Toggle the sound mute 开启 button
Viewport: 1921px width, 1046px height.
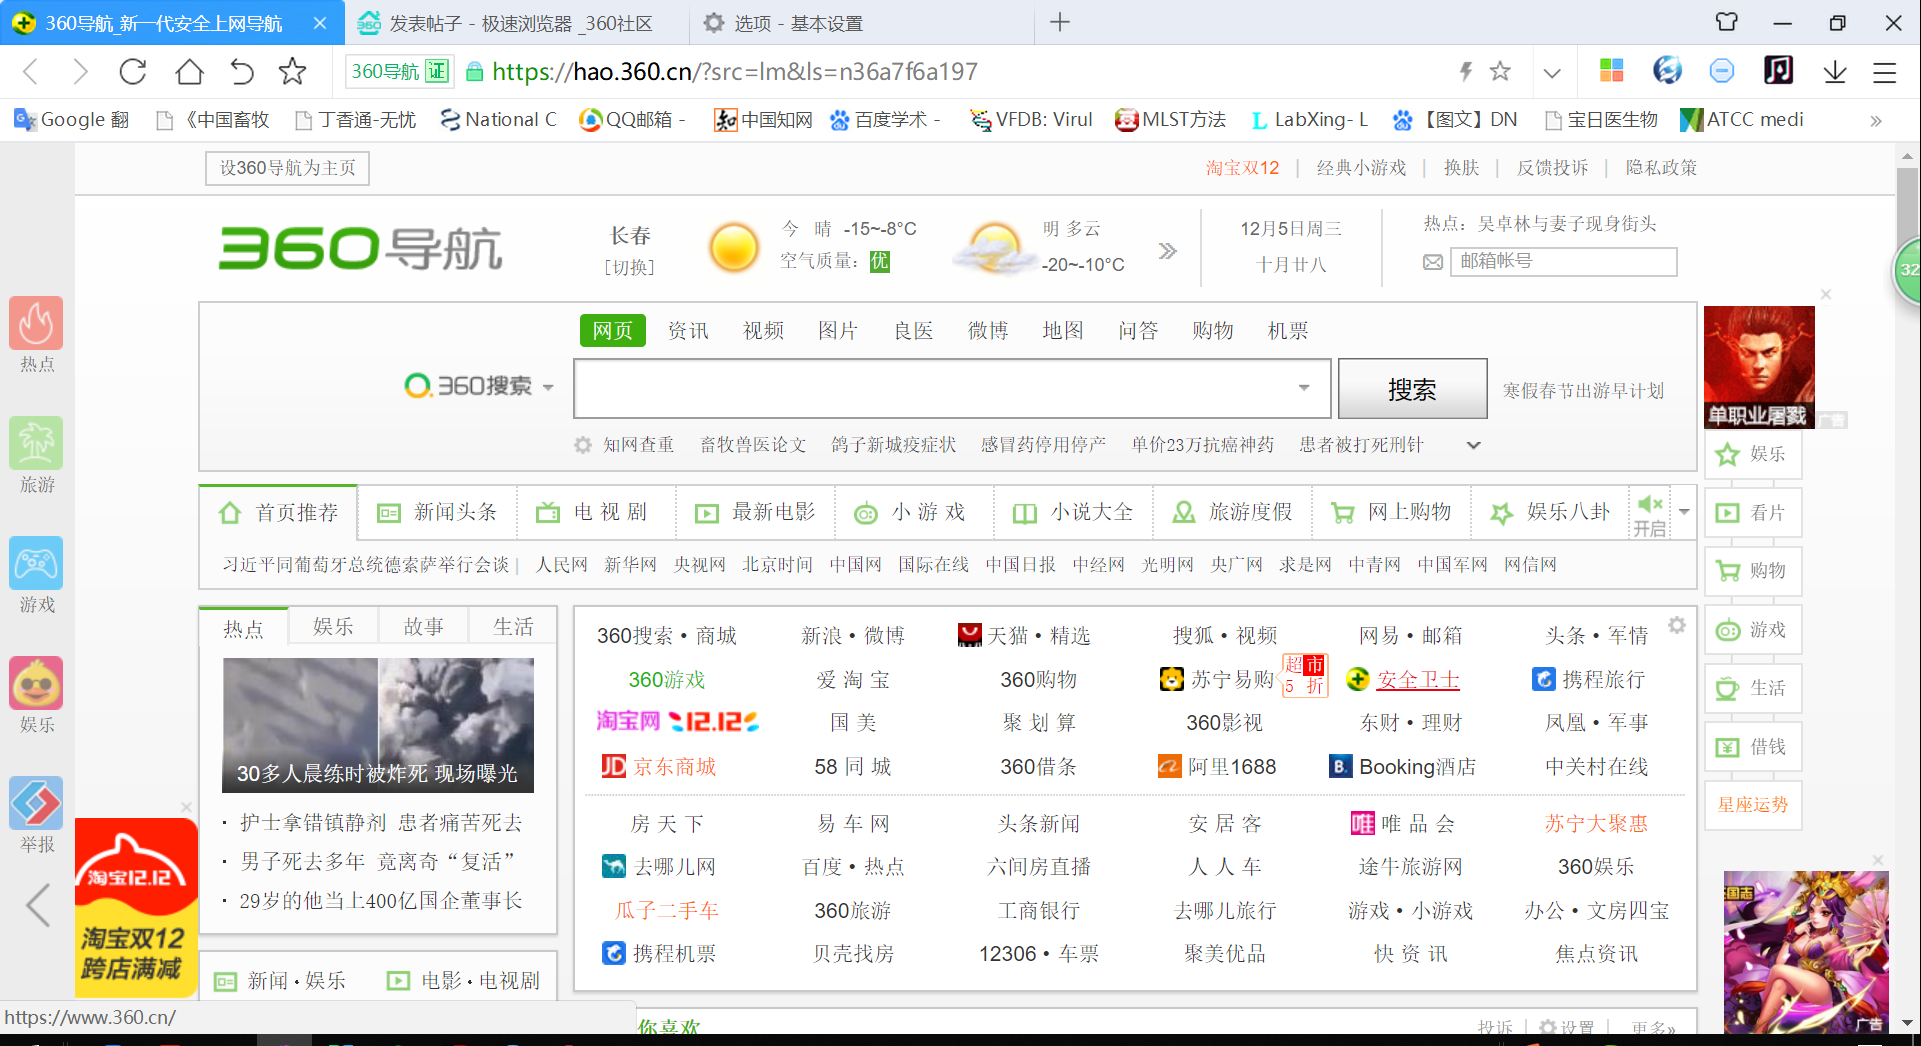(x=1650, y=515)
